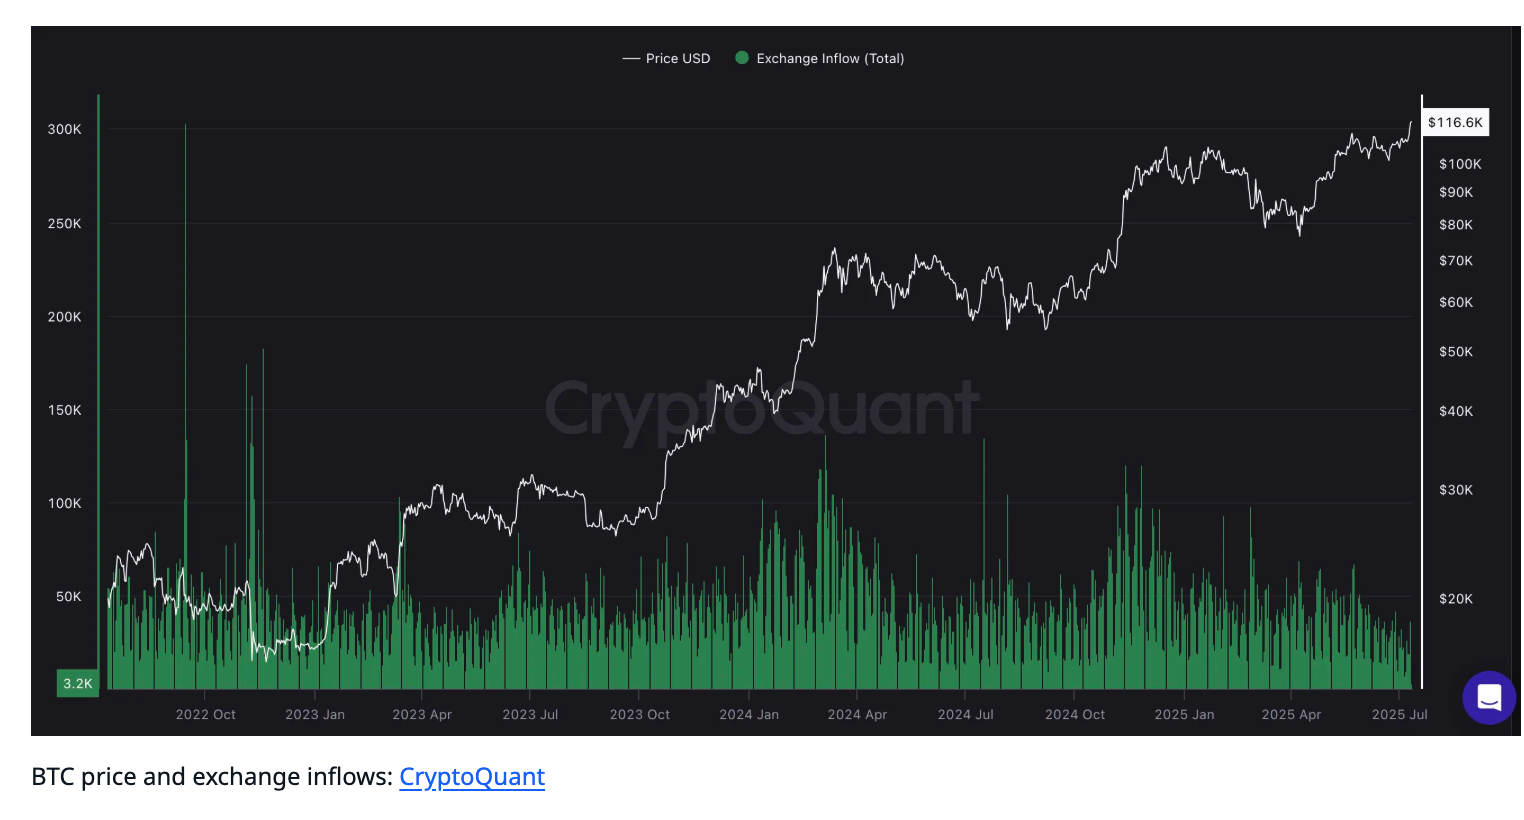Click the CryptoQuant watermark logo
The width and height of the screenshot is (1524, 820).
click(x=761, y=409)
